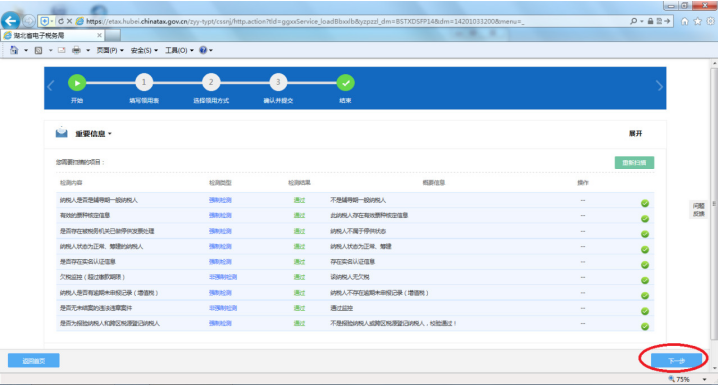Click 展开 to expand important information
The height and width of the screenshot is (385, 718).
(x=635, y=134)
